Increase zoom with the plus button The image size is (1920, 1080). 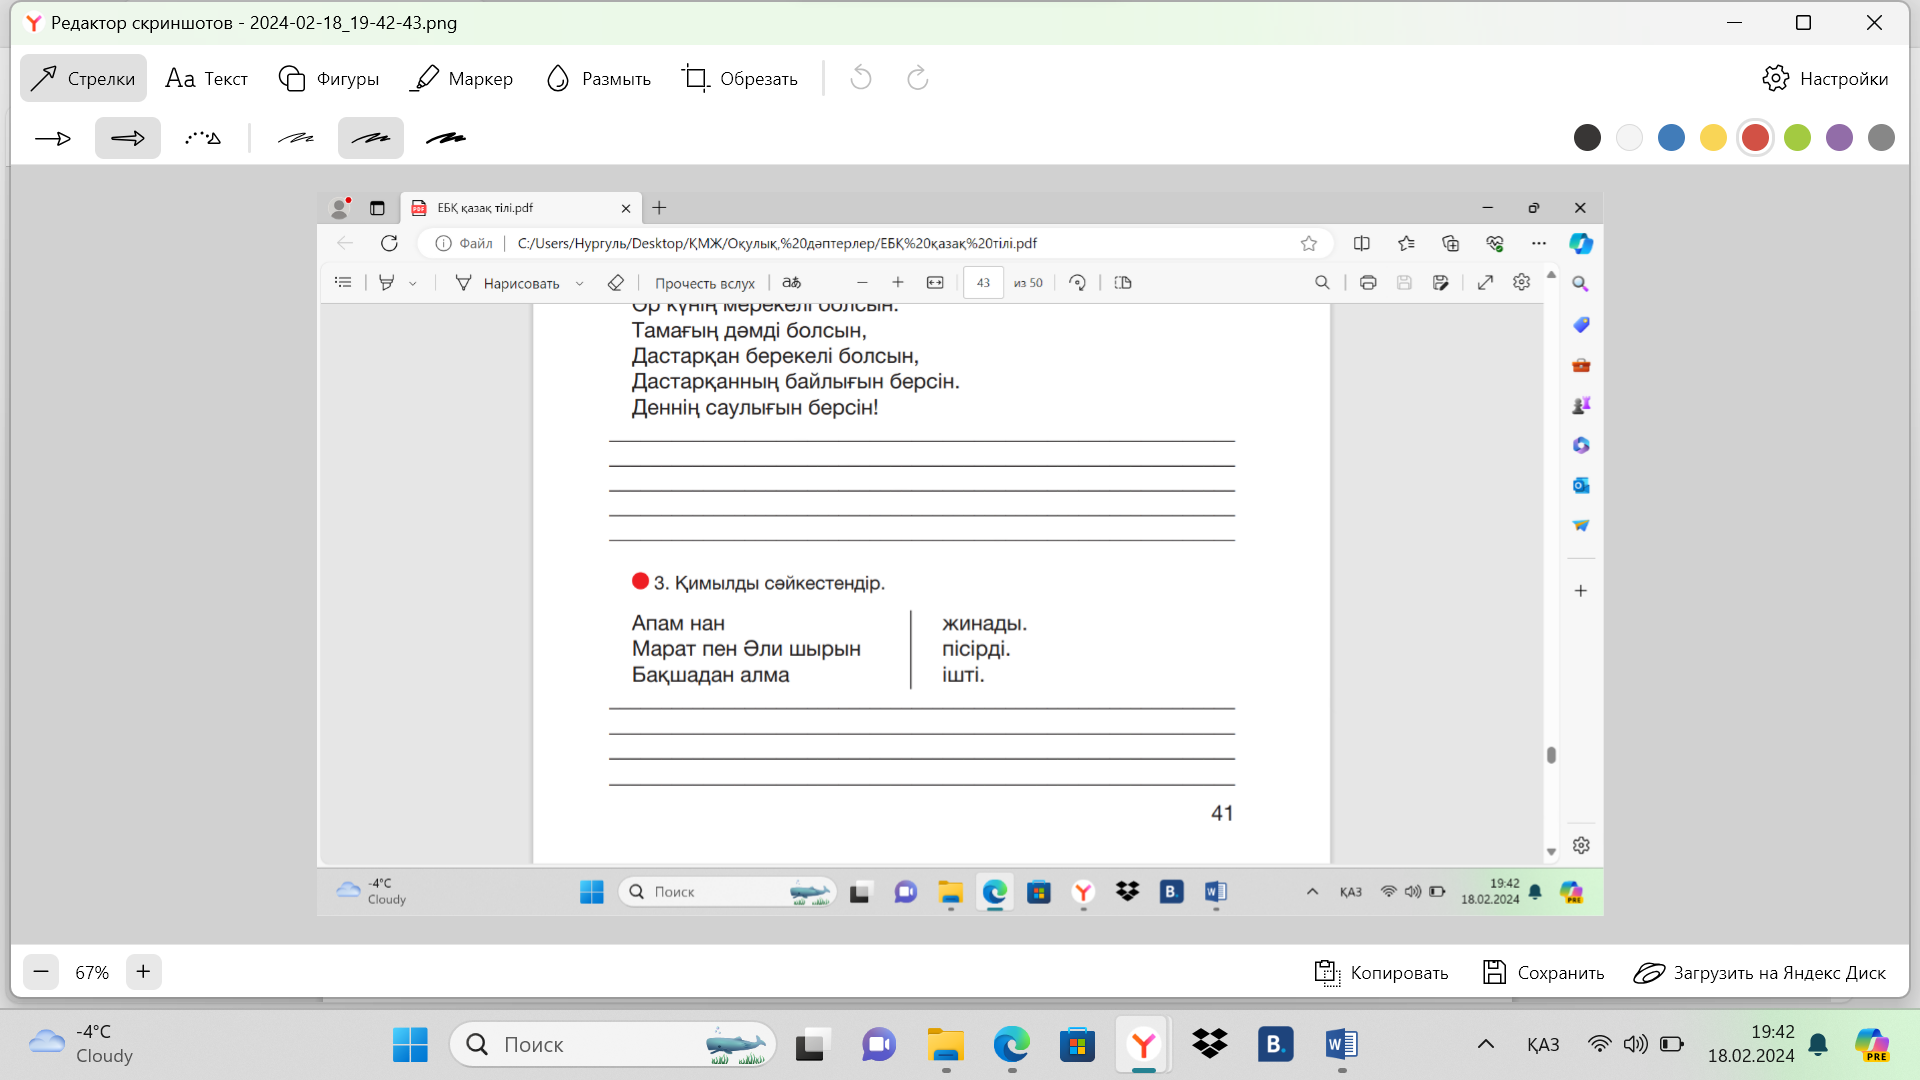[x=143, y=972]
